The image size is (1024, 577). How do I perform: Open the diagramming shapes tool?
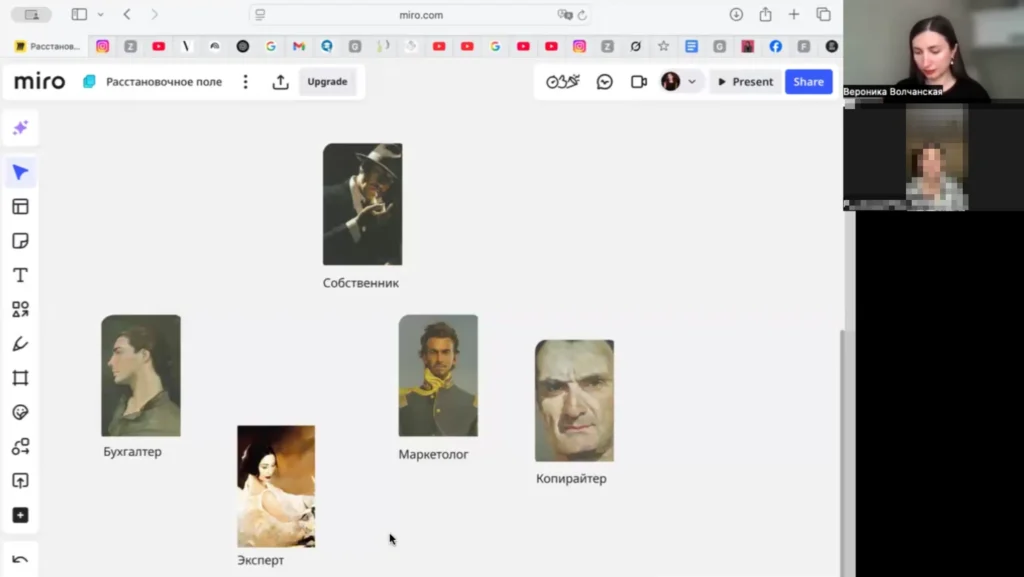pos(20,446)
